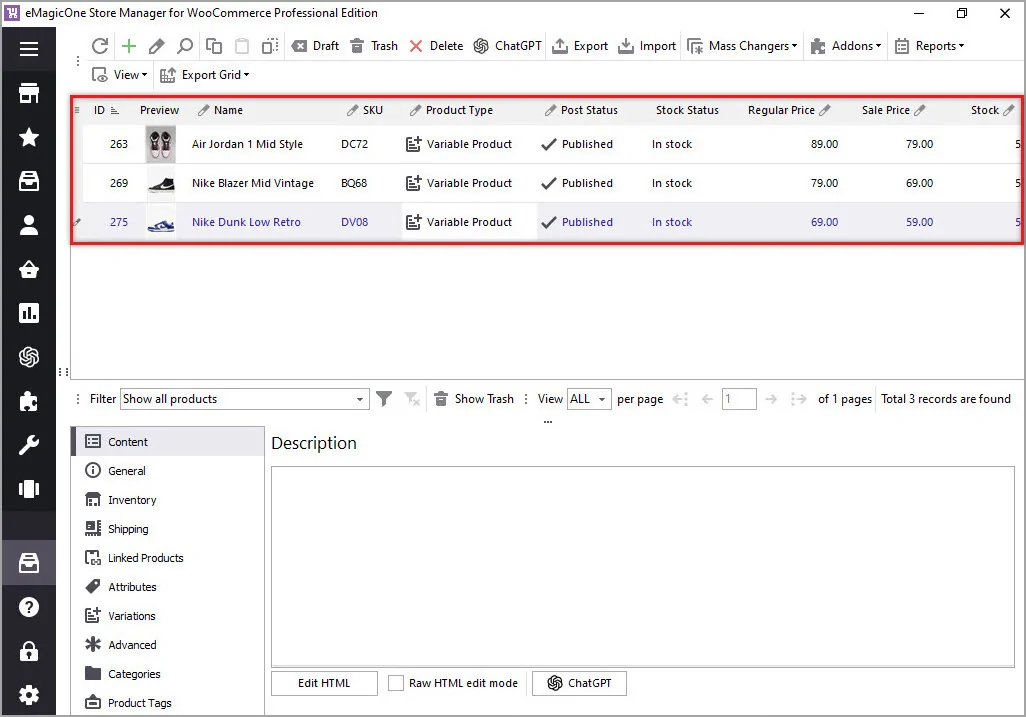Open the Customers section in the left sidebar
The height and width of the screenshot is (717, 1026).
[28, 225]
